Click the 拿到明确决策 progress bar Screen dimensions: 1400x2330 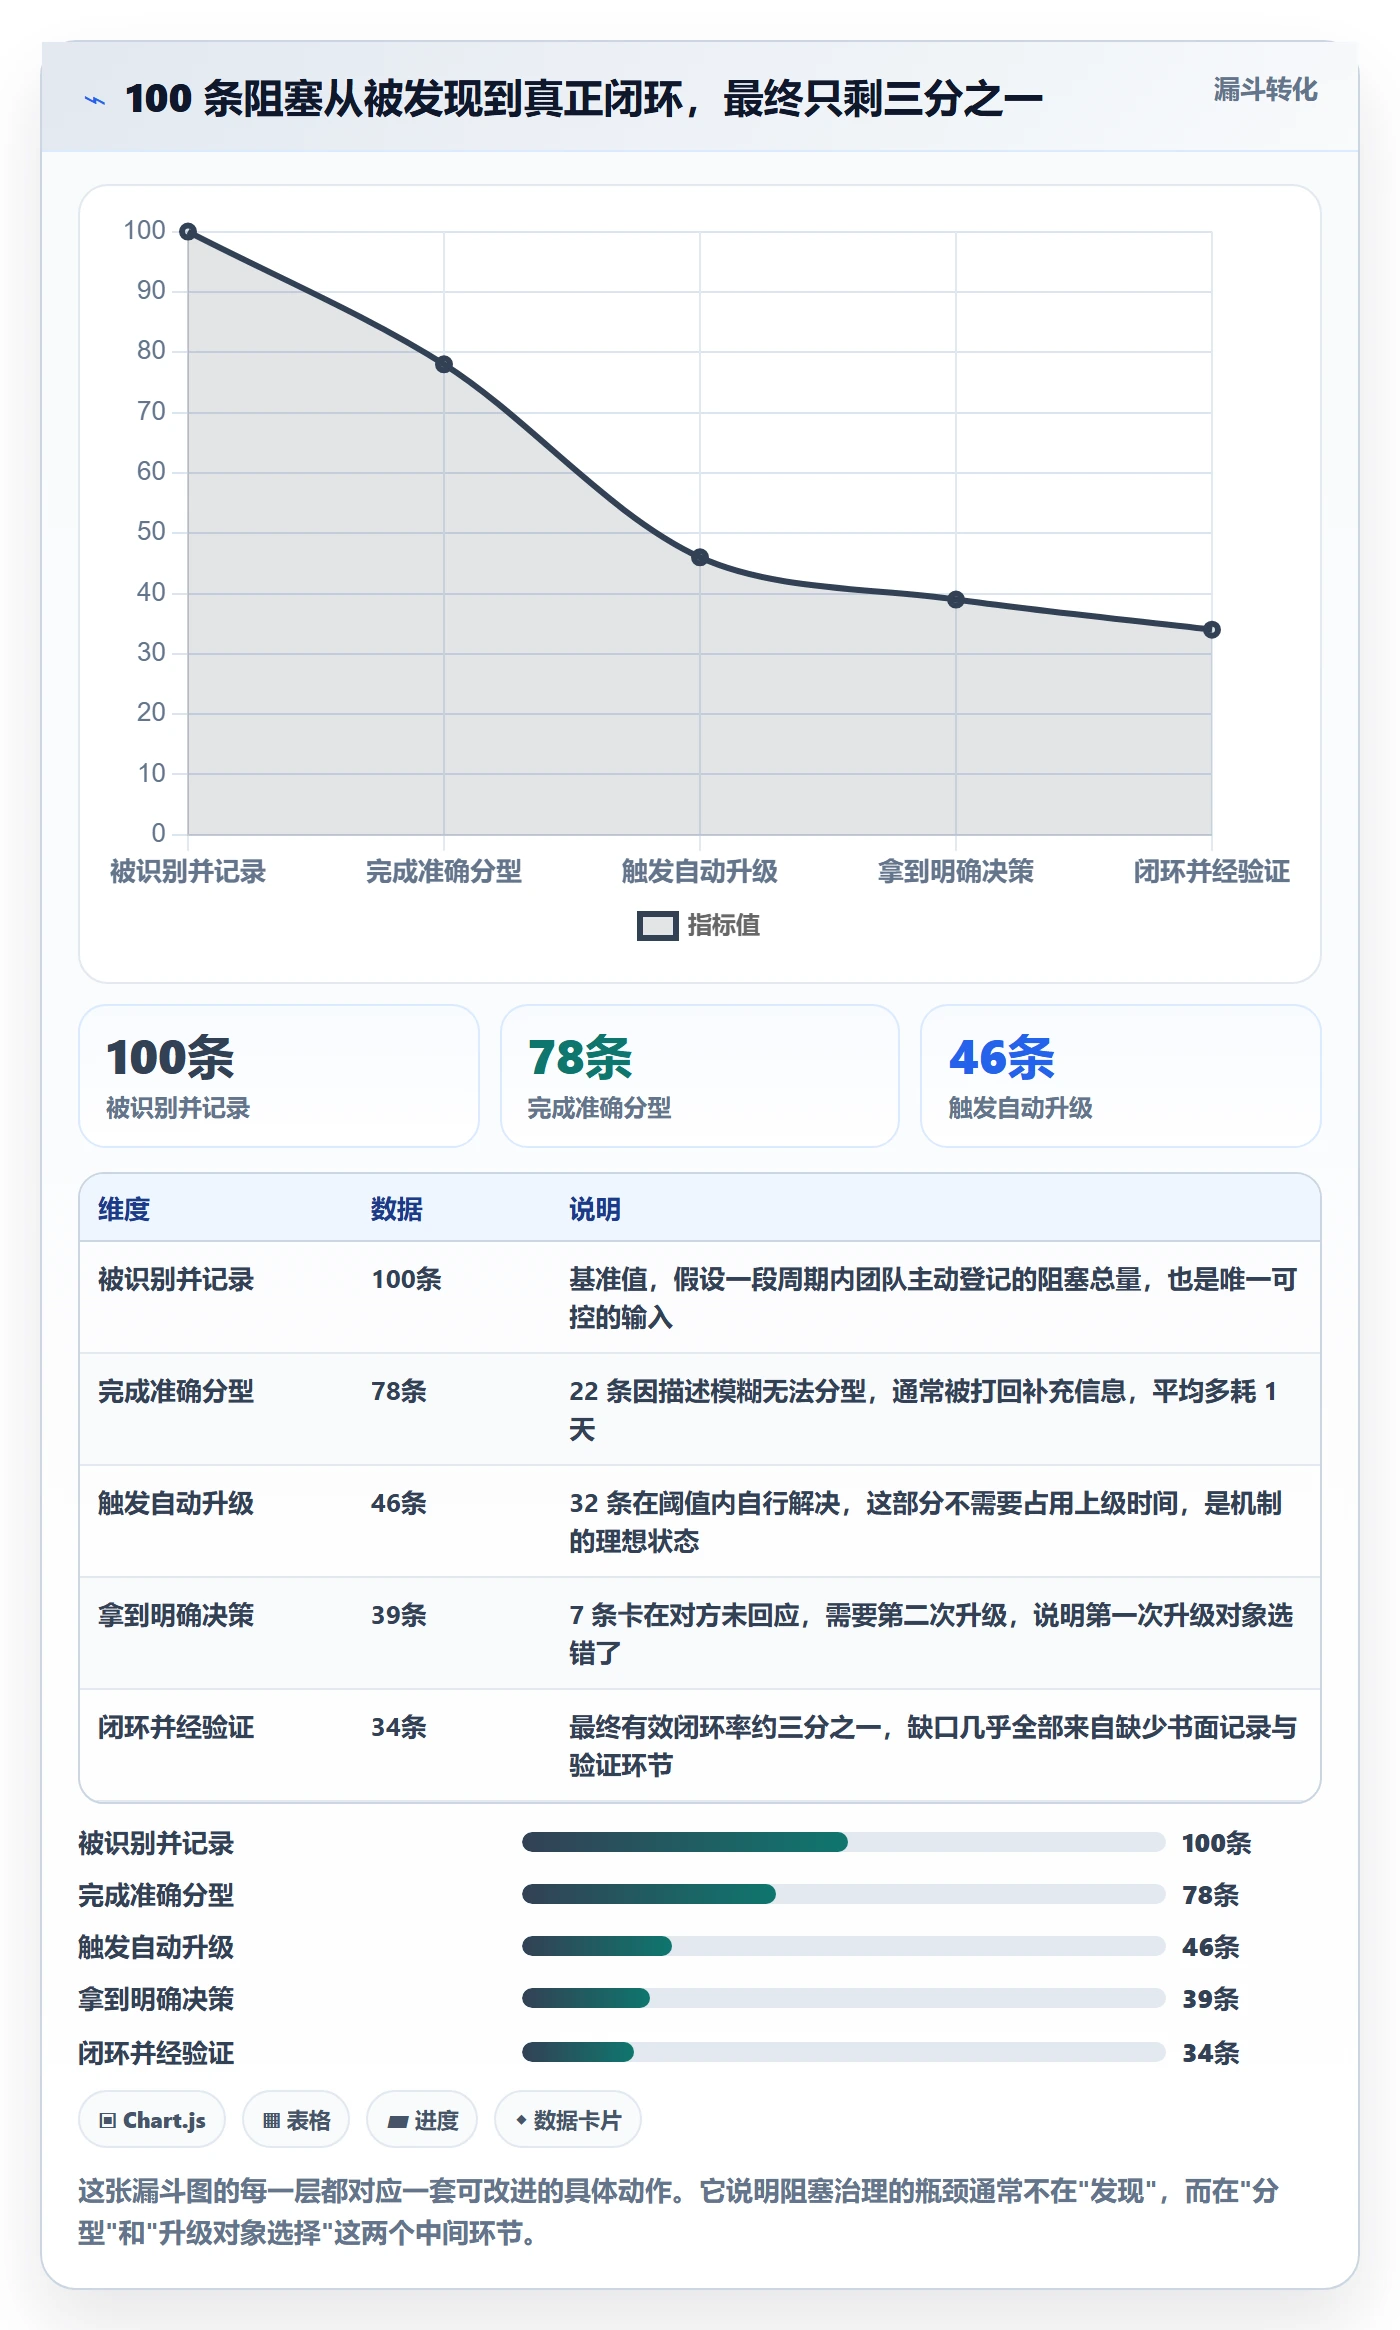point(844,1998)
